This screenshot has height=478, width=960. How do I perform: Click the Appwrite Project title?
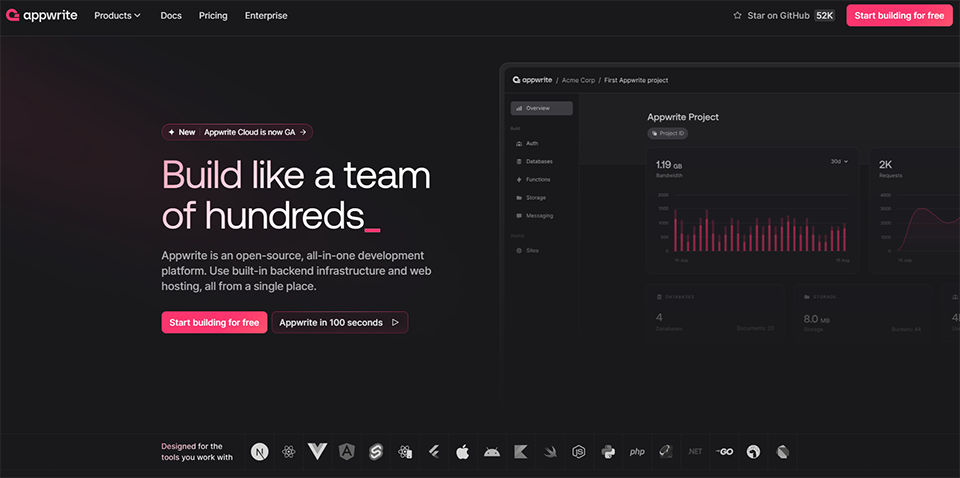[683, 117]
